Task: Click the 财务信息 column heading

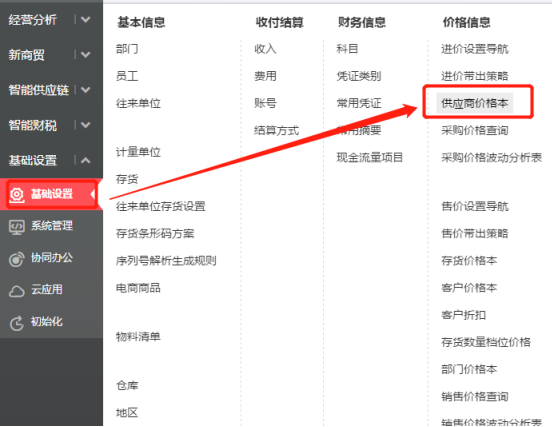Action: 362,22
